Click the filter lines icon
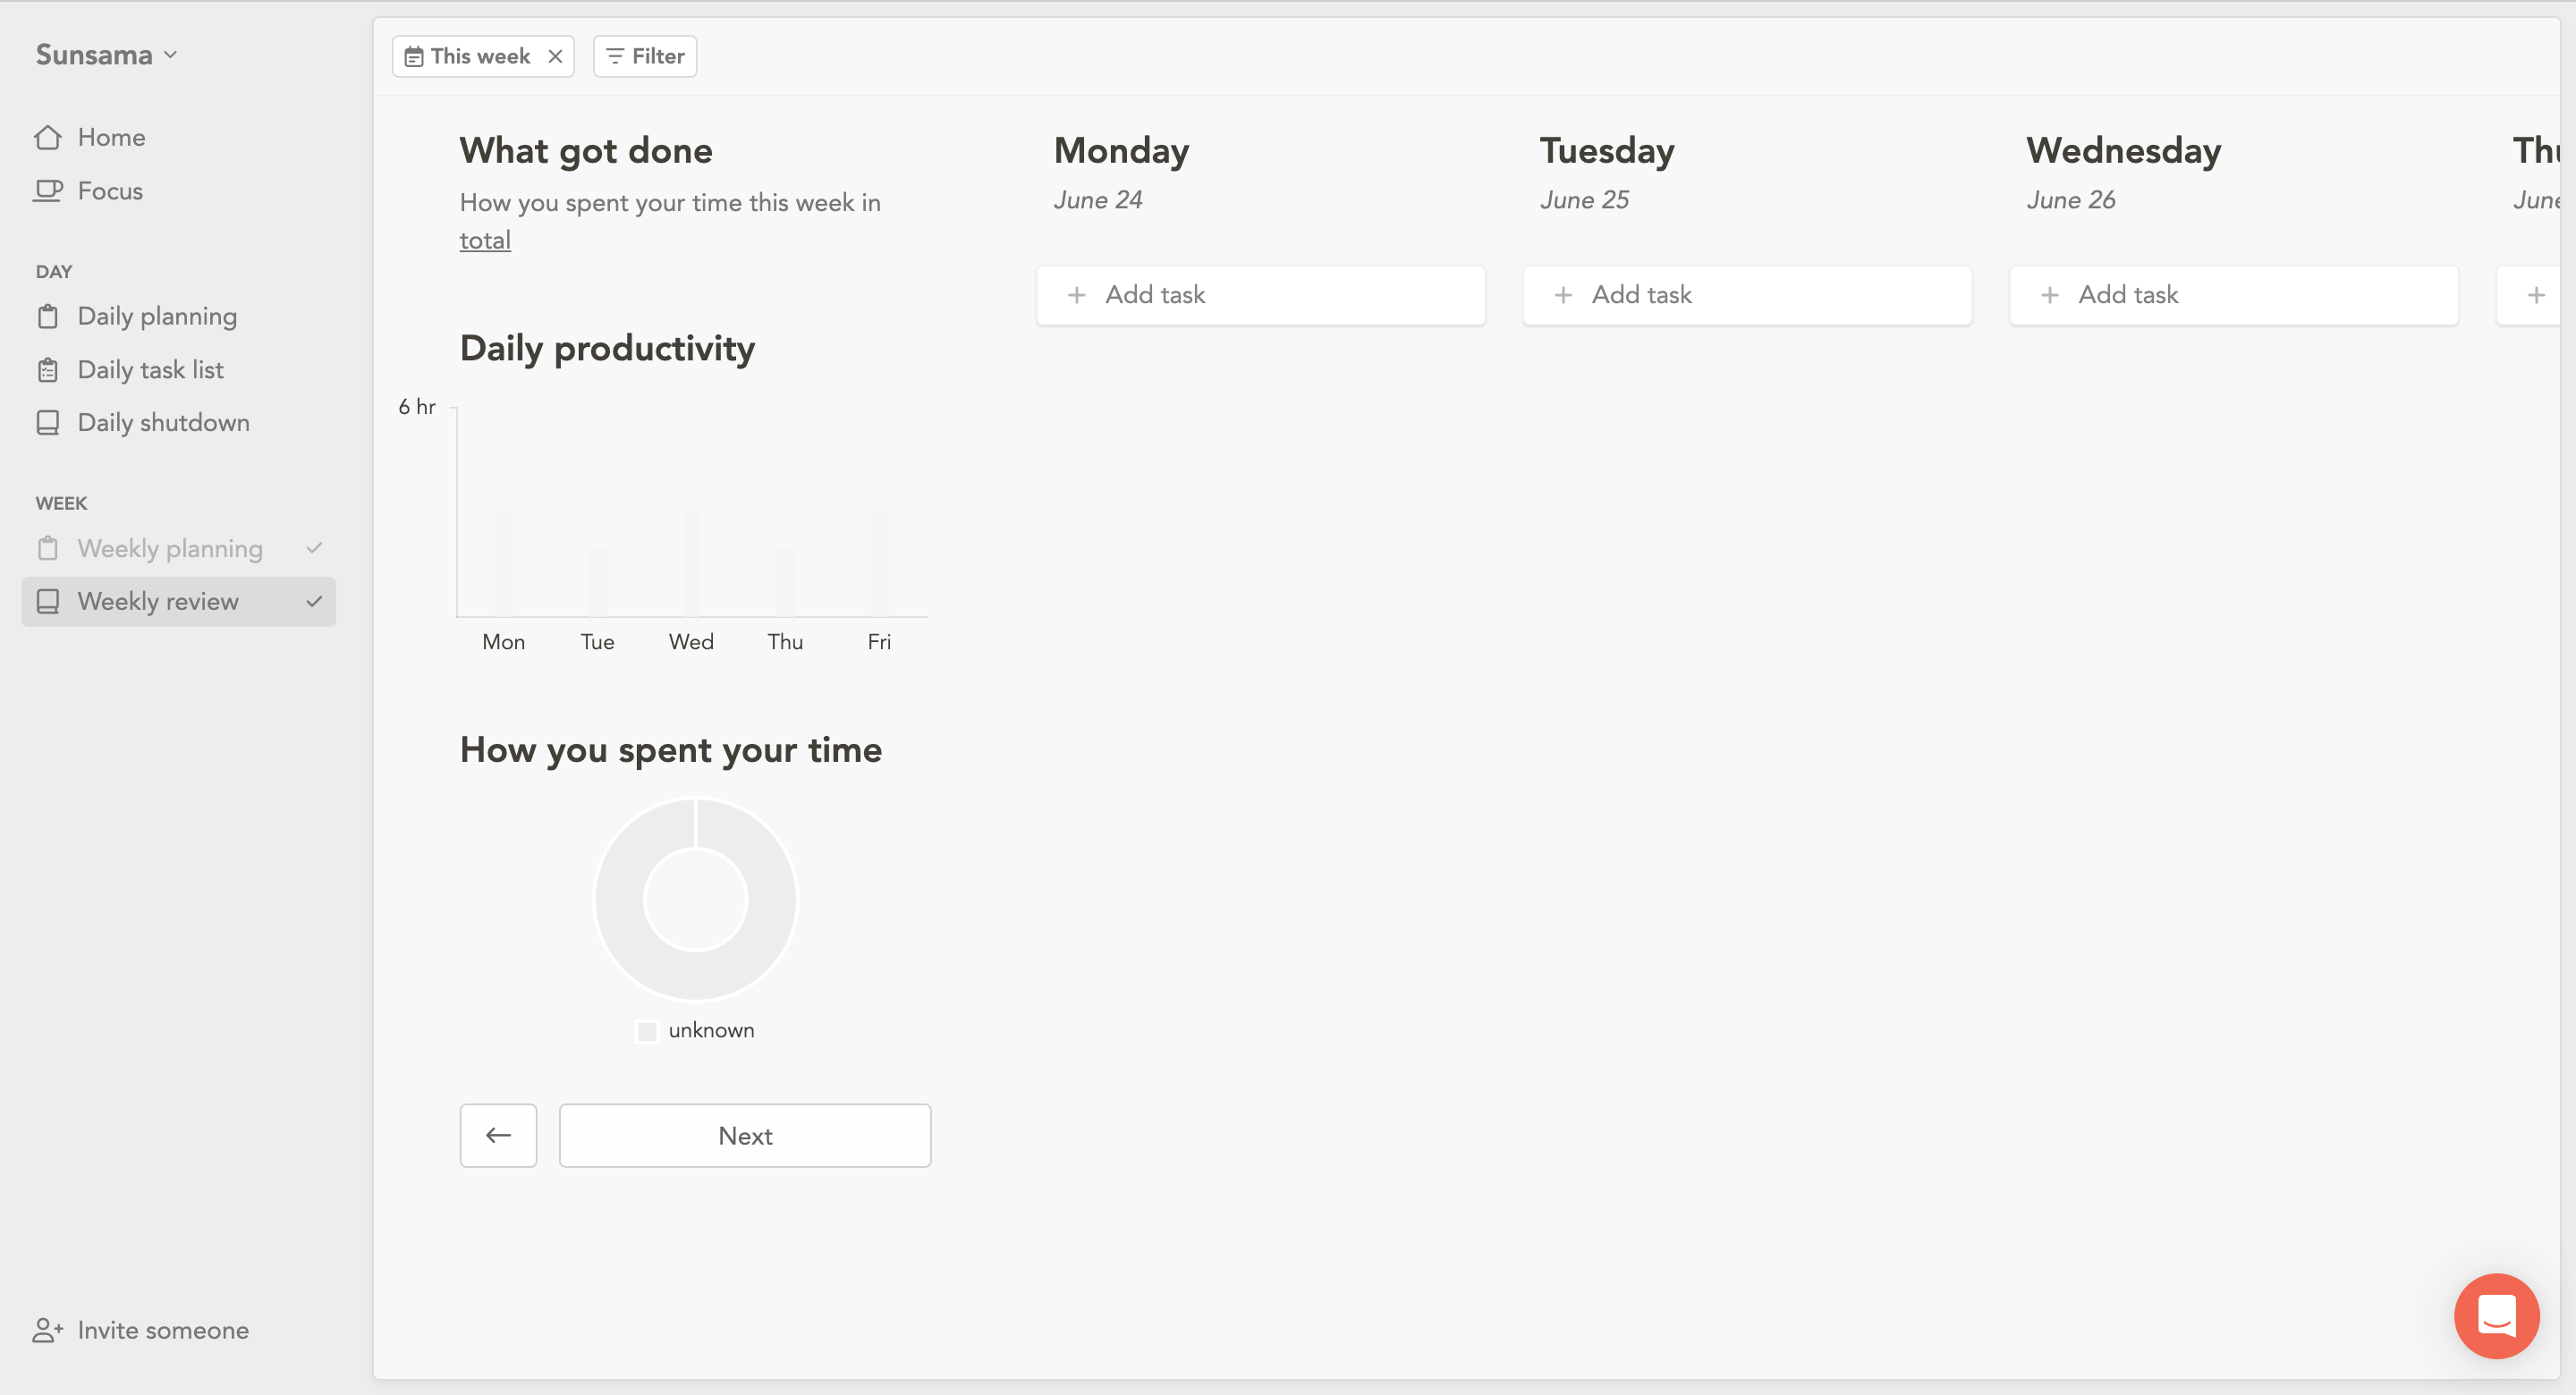This screenshot has width=2576, height=1395. (x=615, y=56)
